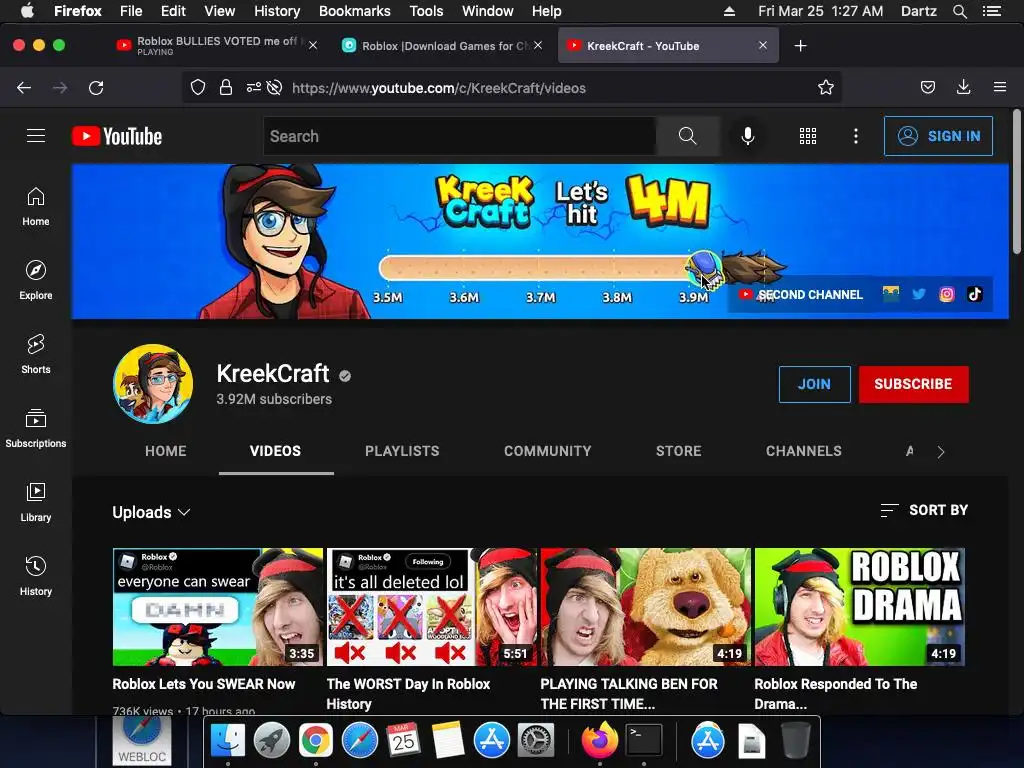Click 'PLAYING TALKING BEN FOR THE FIRST TIME' title

click(x=628, y=694)
